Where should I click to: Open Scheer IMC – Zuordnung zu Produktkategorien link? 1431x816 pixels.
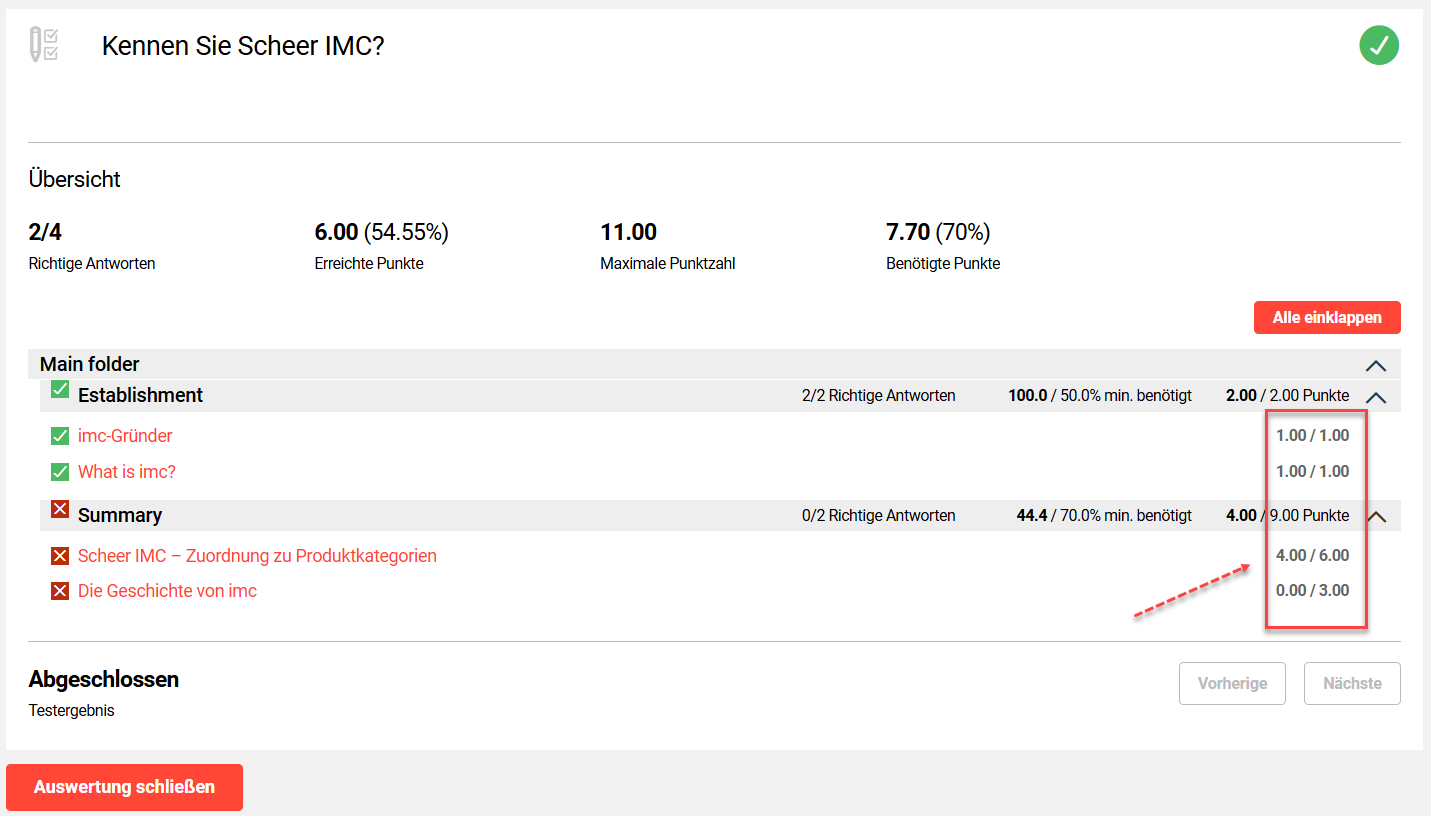coord(257,556)
